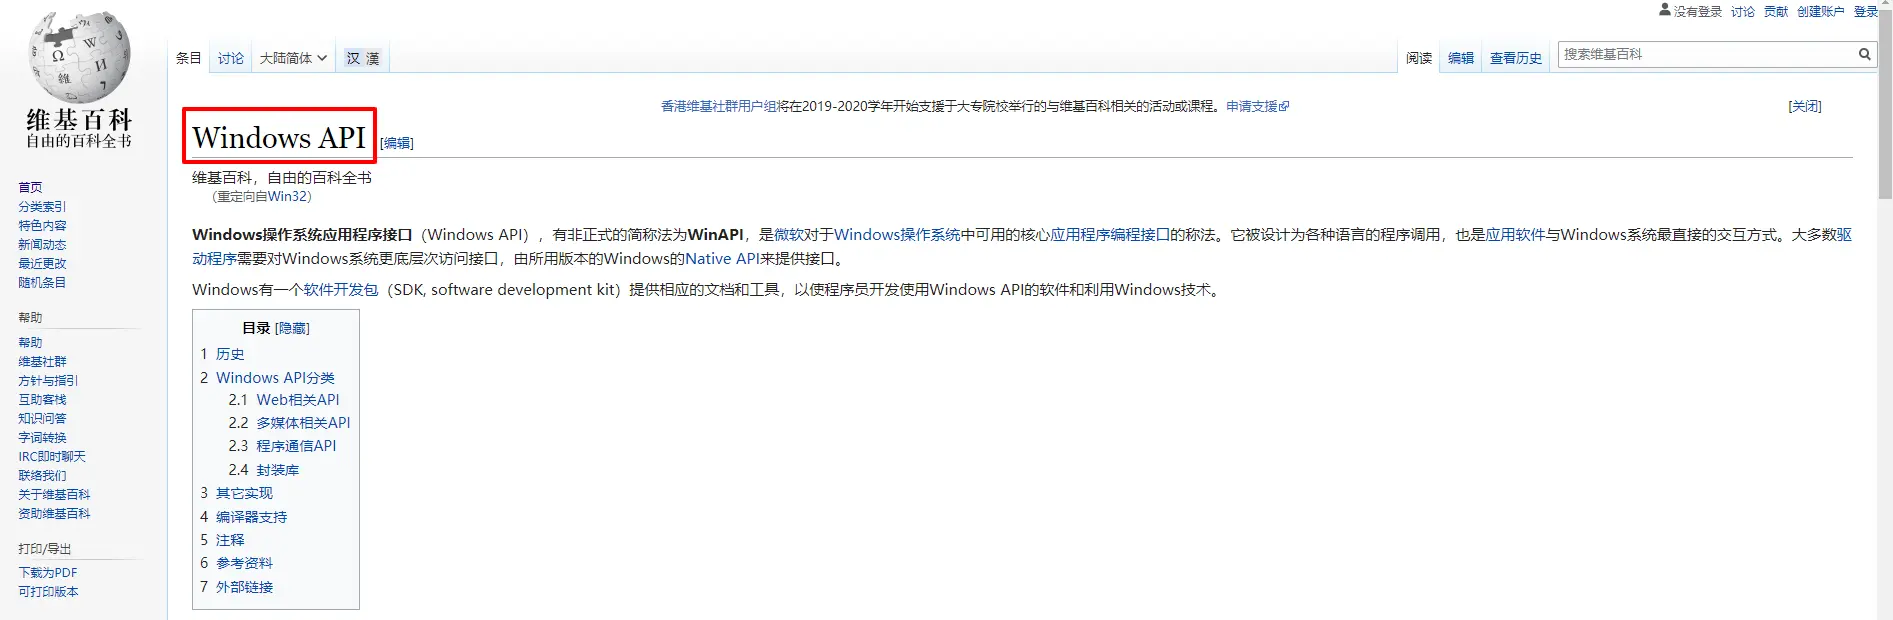This screenshot has width=1893, height=620.
Task: Open the 软件开发包 link
Action: tap(341, 290)
